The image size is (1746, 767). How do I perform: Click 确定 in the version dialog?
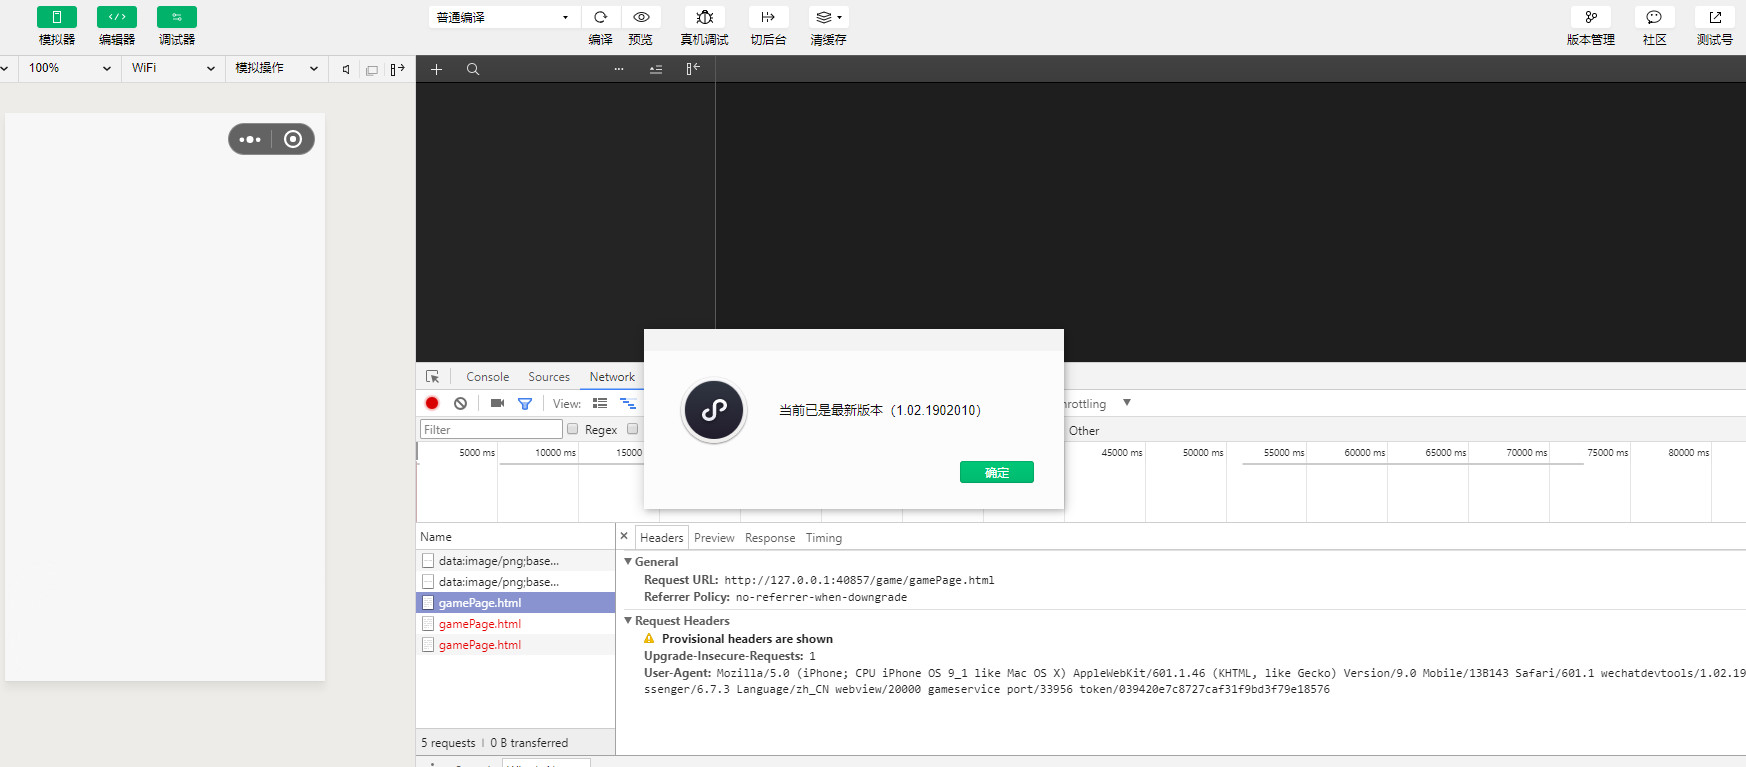(x=997, y=472)
